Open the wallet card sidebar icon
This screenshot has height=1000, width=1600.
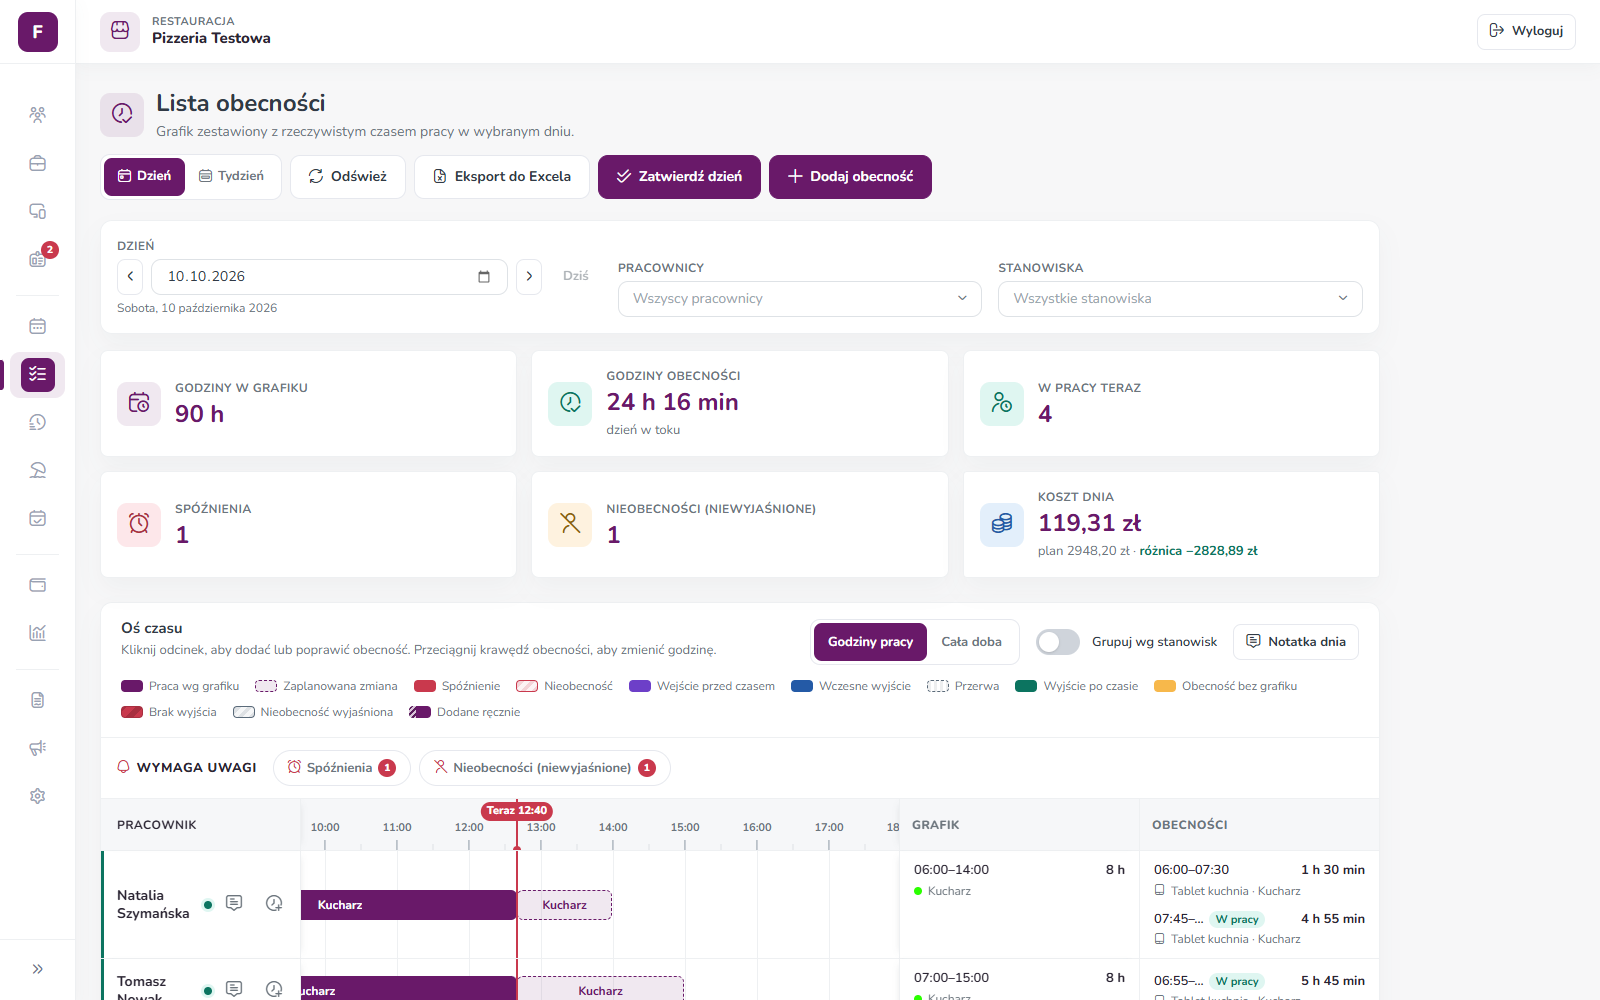[x=37, y=585]
